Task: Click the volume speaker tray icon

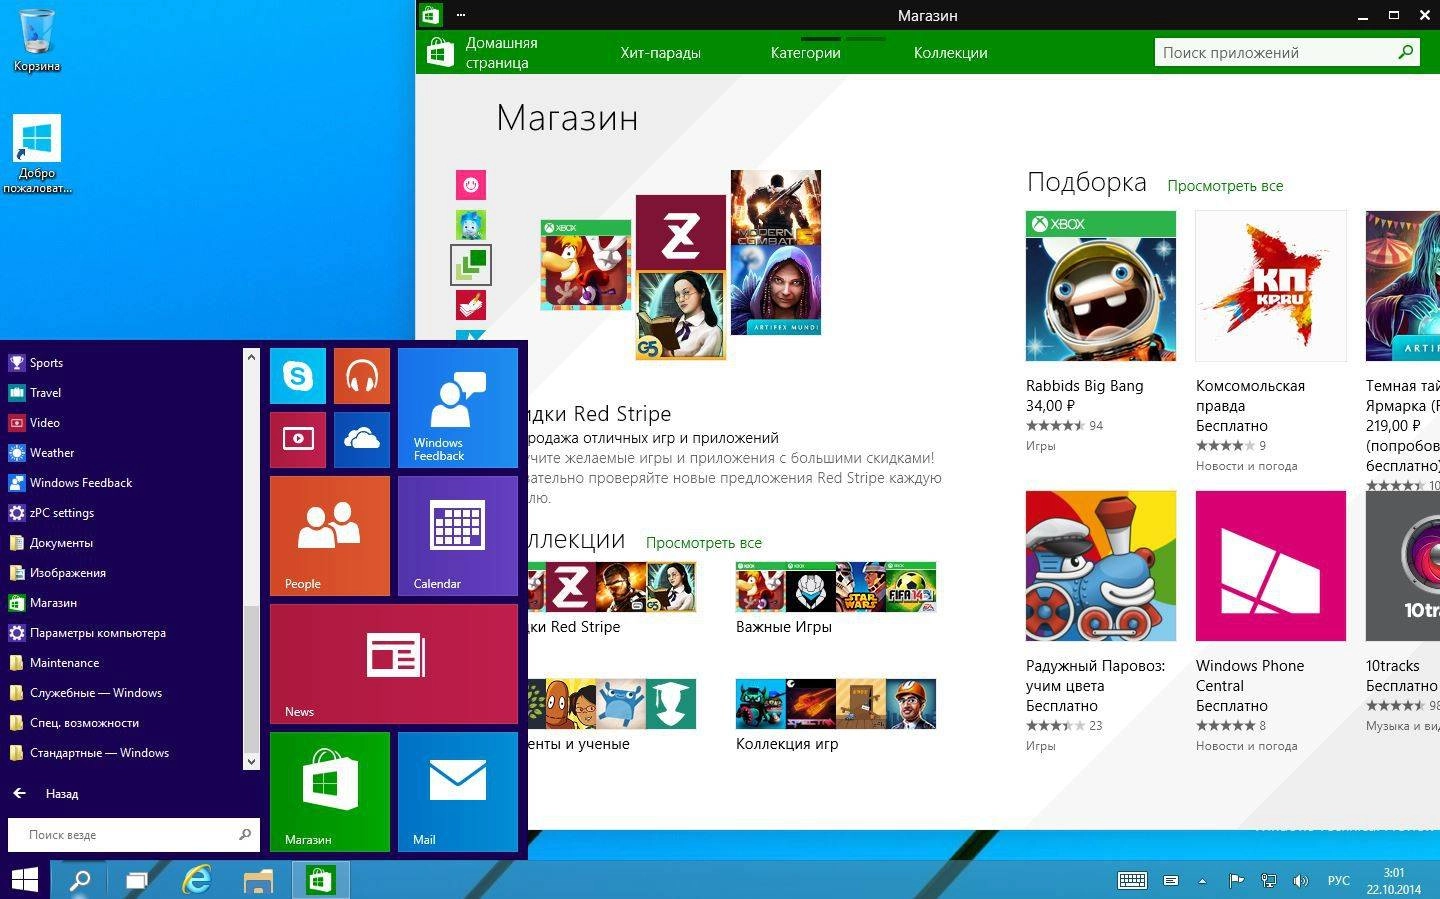Action: pyautogui.click(x=1300, y=881)
